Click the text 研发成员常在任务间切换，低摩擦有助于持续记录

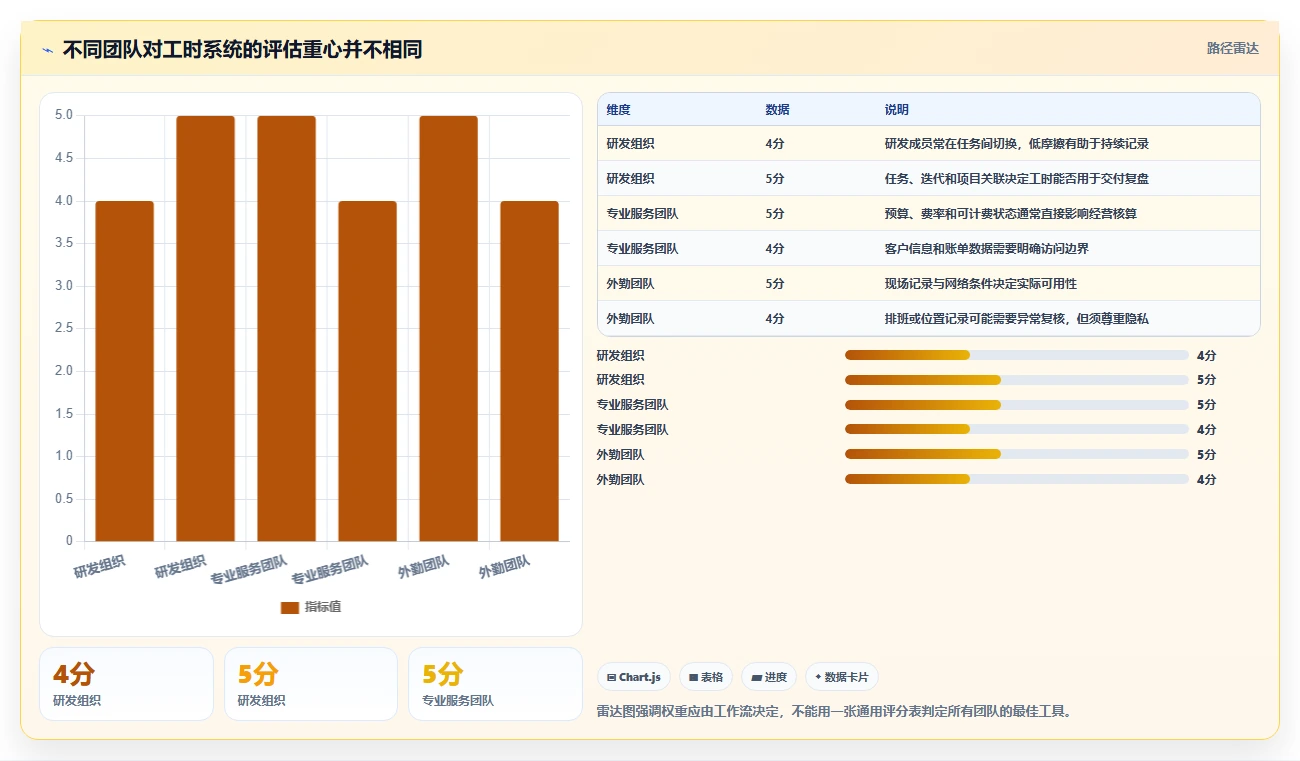tap(1017, 144)
